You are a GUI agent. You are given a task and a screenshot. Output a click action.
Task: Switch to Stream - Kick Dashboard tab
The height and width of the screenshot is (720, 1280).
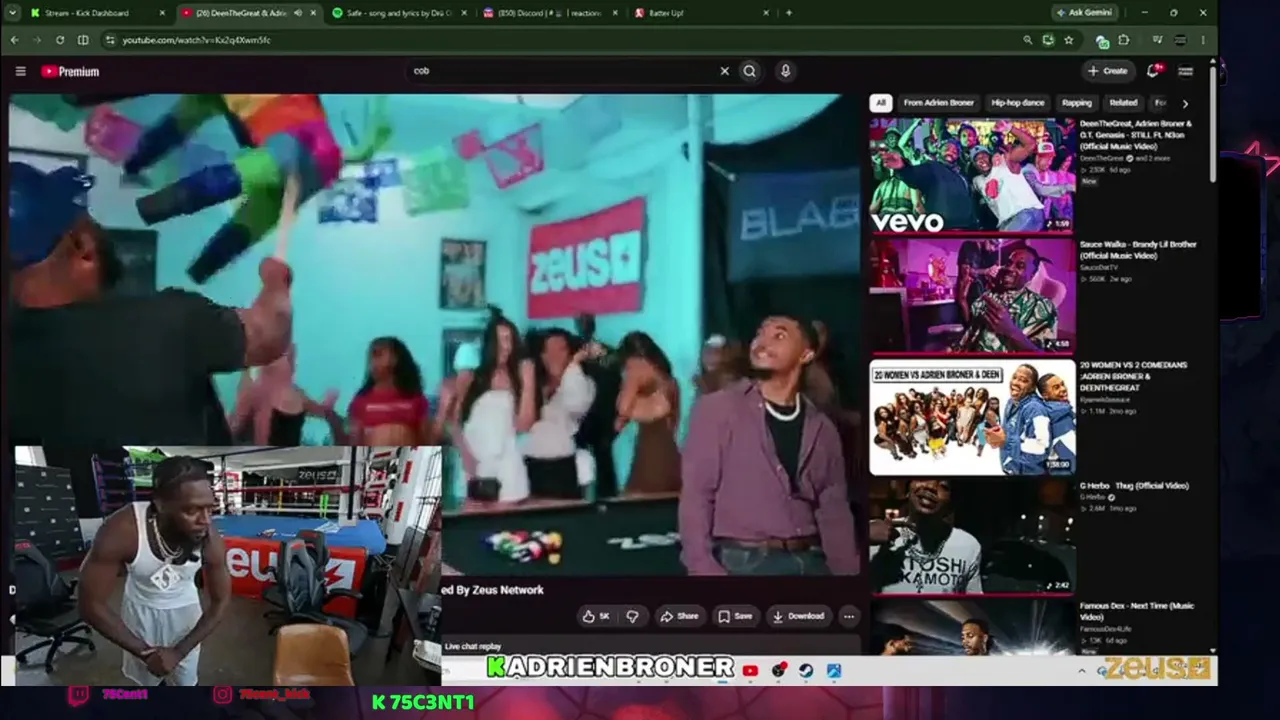click(x=96, y=13)
